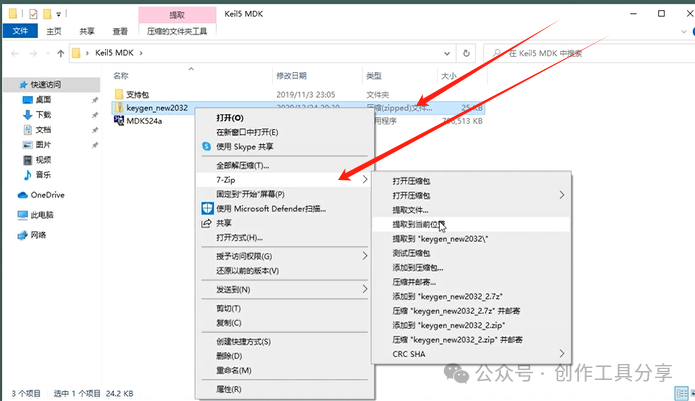Choose 压缩并邮寄... in 7-Zip submenu
695x401 pixels.
(471, 282)
